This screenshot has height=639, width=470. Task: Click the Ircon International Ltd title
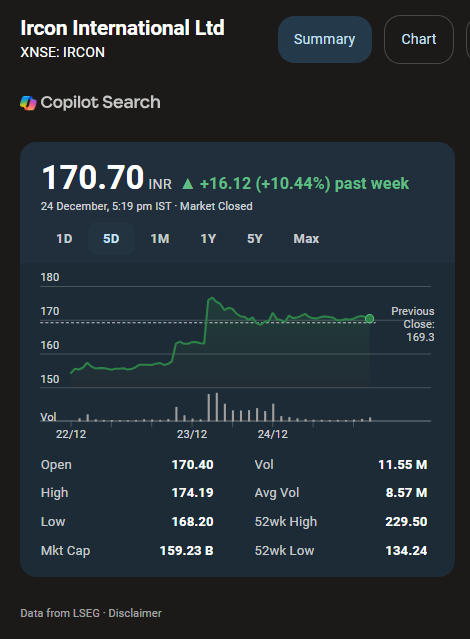pyautogui.click(x=122, y=28)
